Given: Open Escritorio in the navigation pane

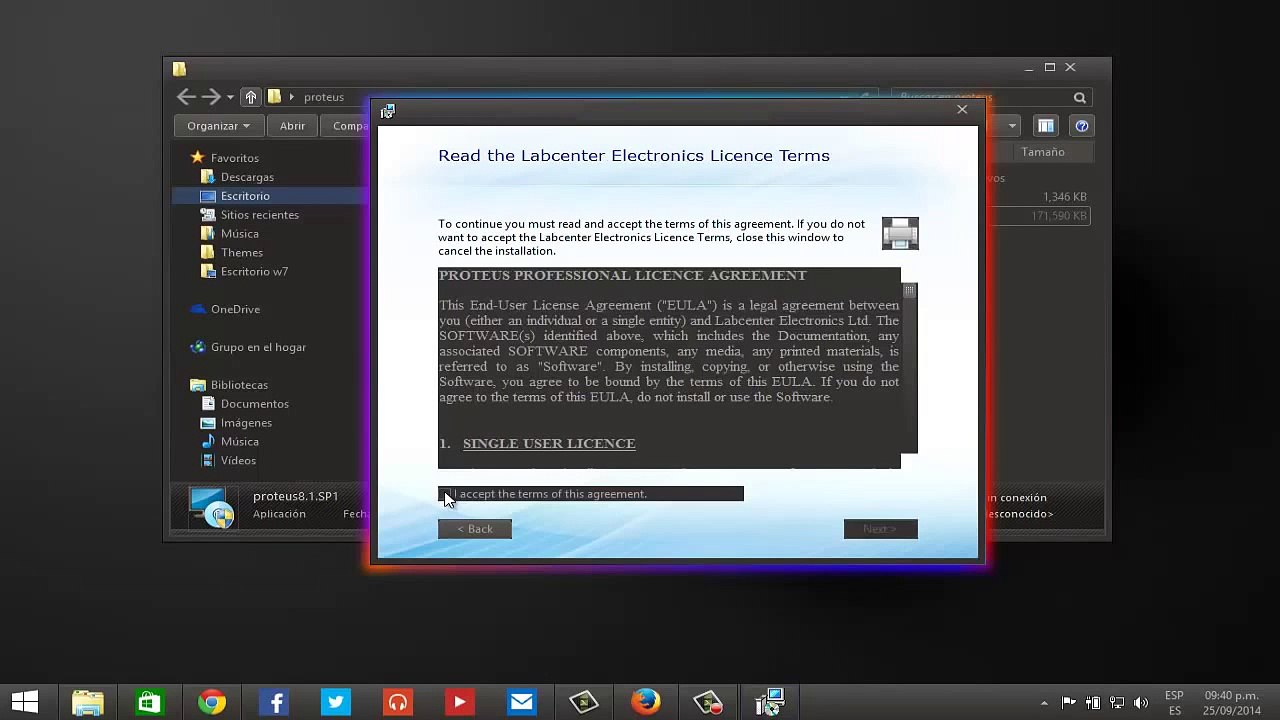Looking at the screenshot, I should pyautogui.click(x=245, y=196).
